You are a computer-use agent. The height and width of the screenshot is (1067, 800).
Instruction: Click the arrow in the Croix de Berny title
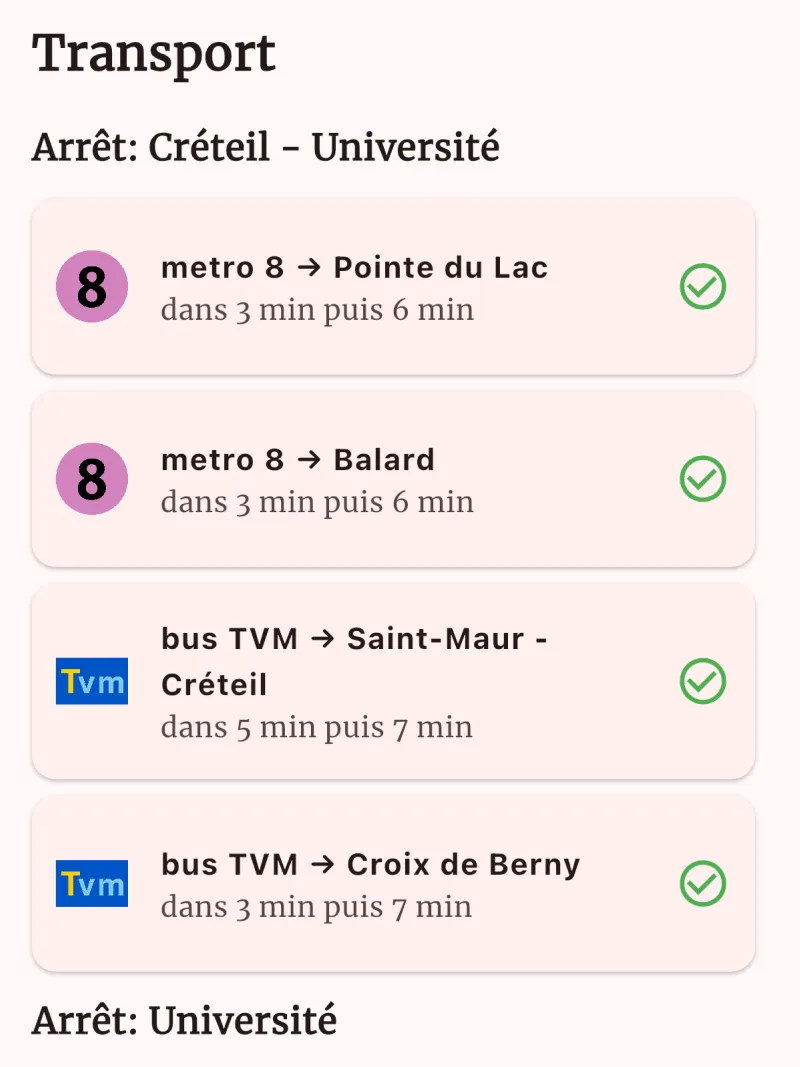(322, 865)
